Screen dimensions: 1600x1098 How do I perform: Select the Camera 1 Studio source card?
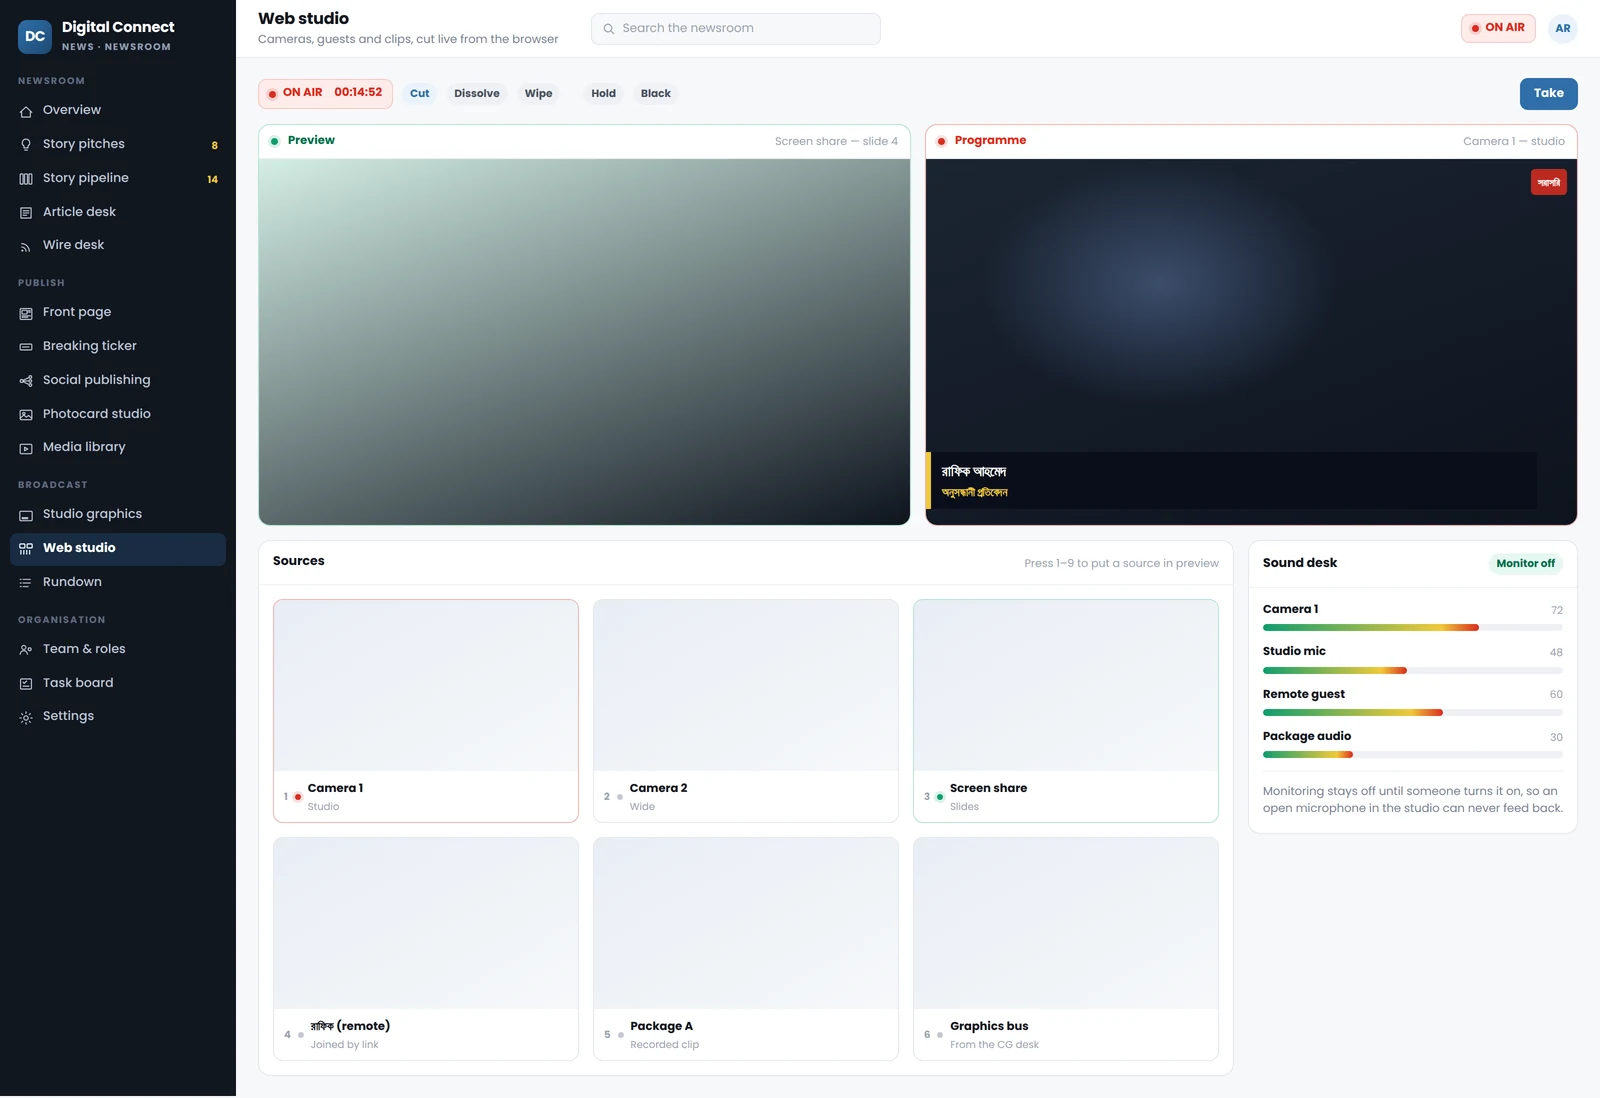426,711
